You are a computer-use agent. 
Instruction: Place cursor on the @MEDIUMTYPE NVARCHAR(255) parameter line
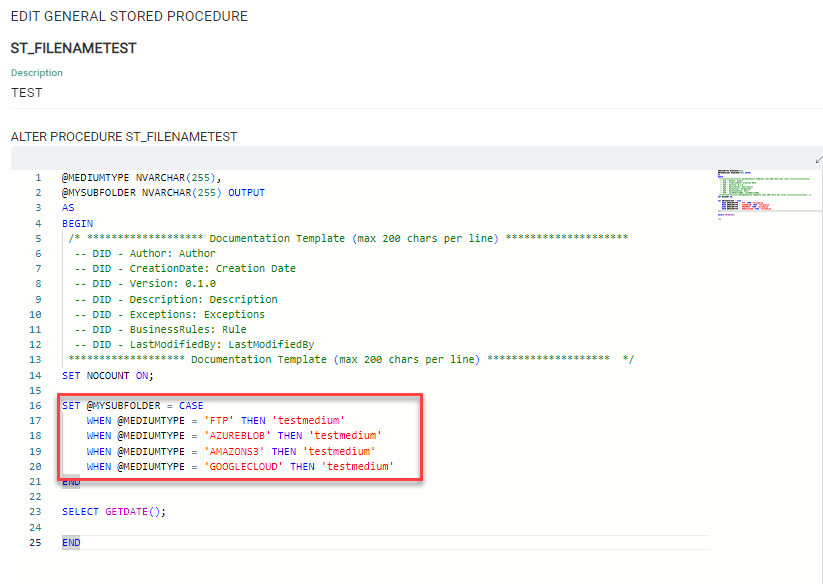click(141, 177)
